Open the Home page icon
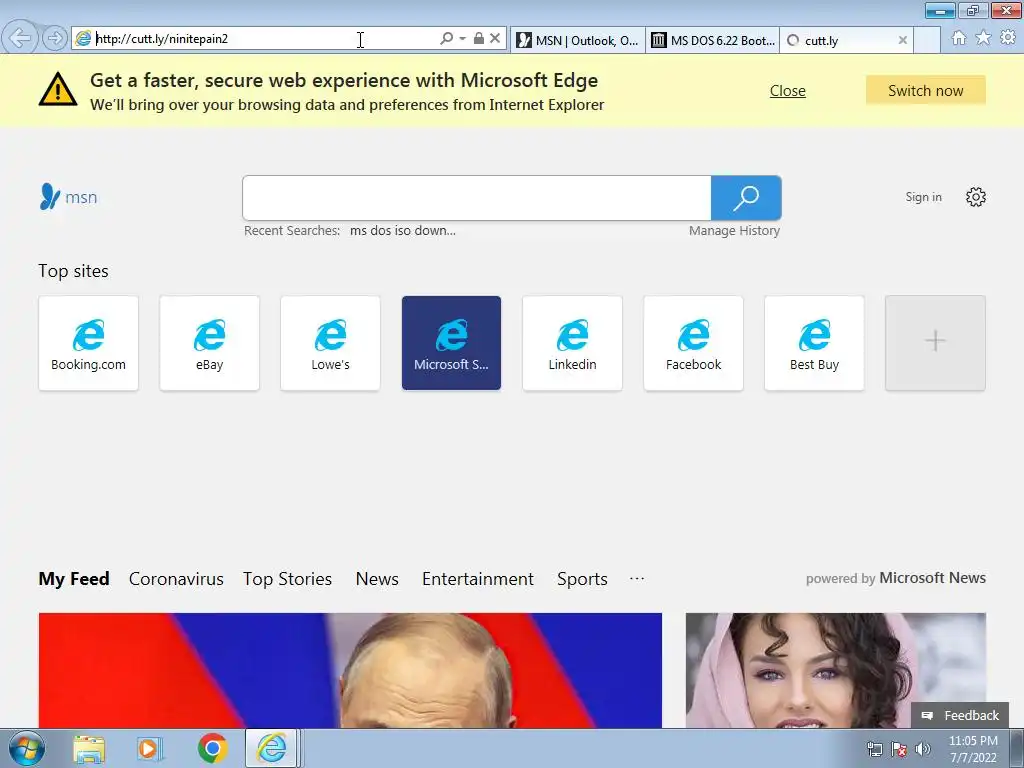The width and height of the screenshot is (1024, 768). [959, 38]
